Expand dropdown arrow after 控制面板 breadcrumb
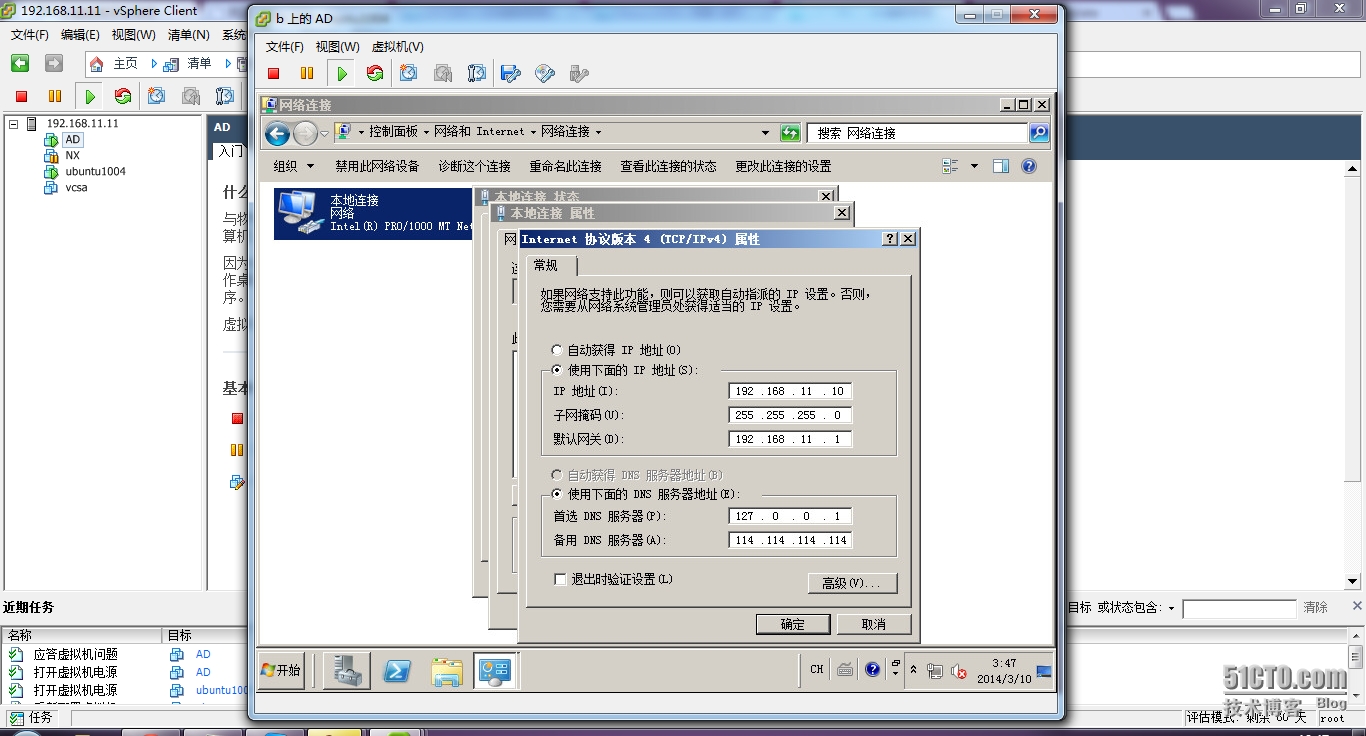 click(425, 132)
